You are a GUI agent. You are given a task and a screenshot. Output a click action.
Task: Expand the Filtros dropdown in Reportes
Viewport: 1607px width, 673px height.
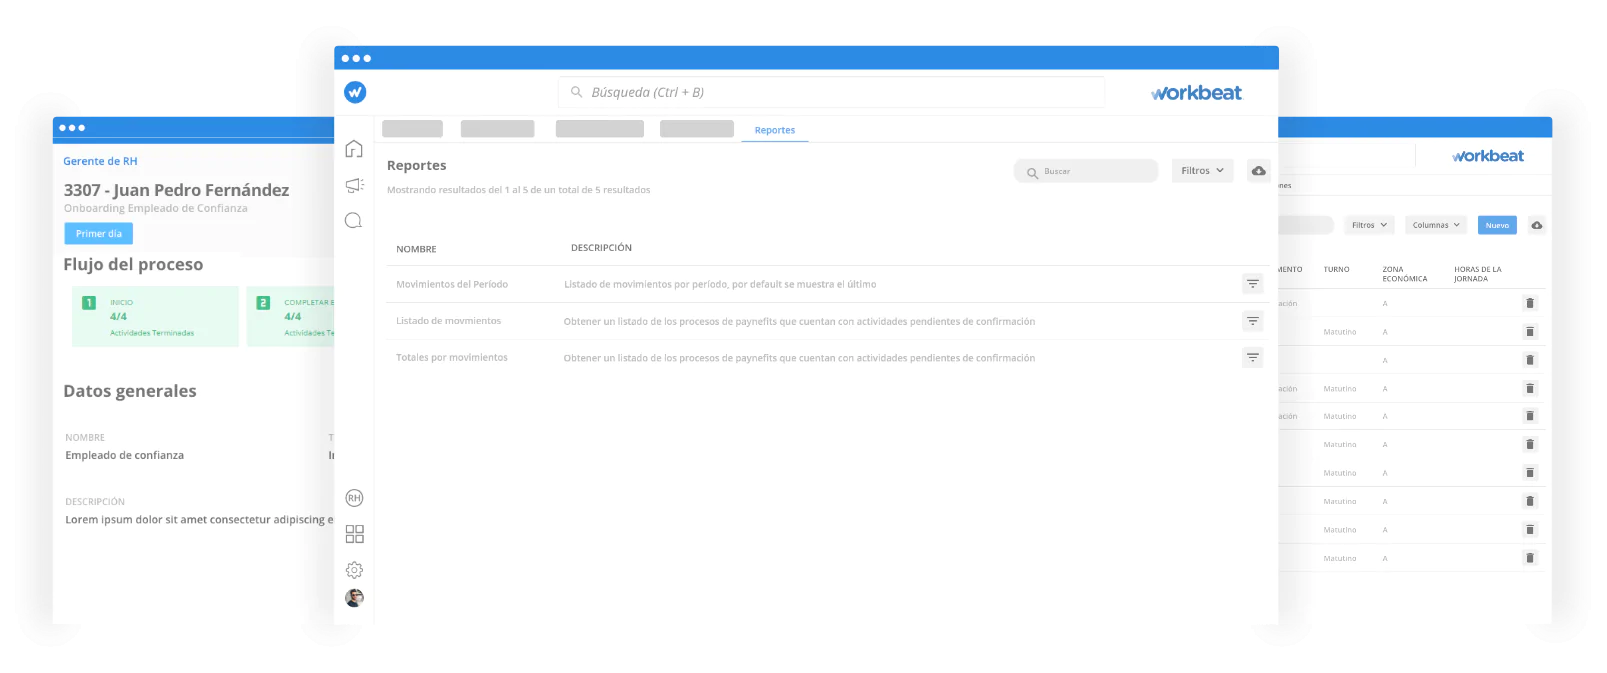(1202, 171)
